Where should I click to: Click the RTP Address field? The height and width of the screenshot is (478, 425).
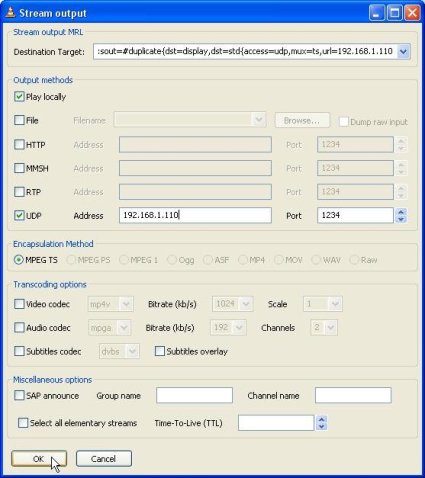[195, 192]
